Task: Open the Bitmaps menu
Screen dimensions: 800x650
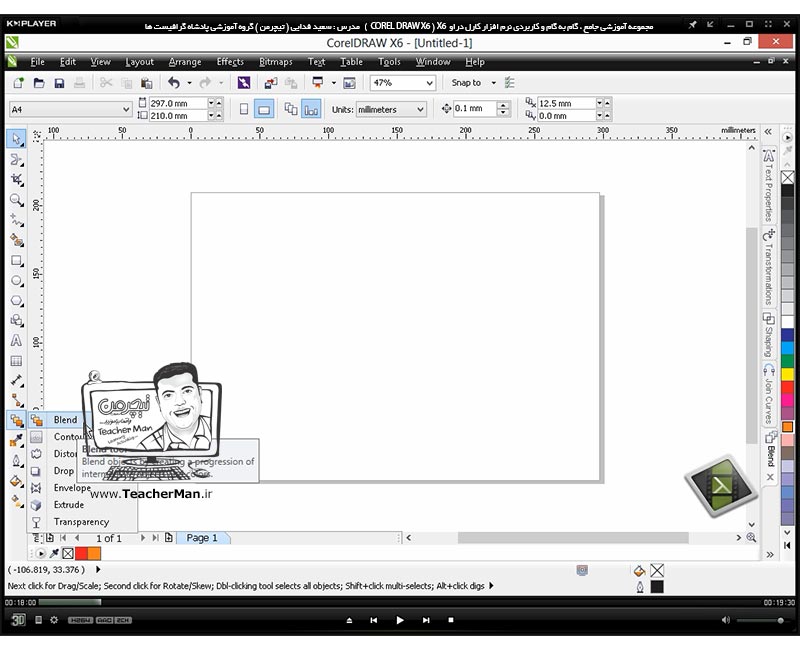Action: [276, 62]
